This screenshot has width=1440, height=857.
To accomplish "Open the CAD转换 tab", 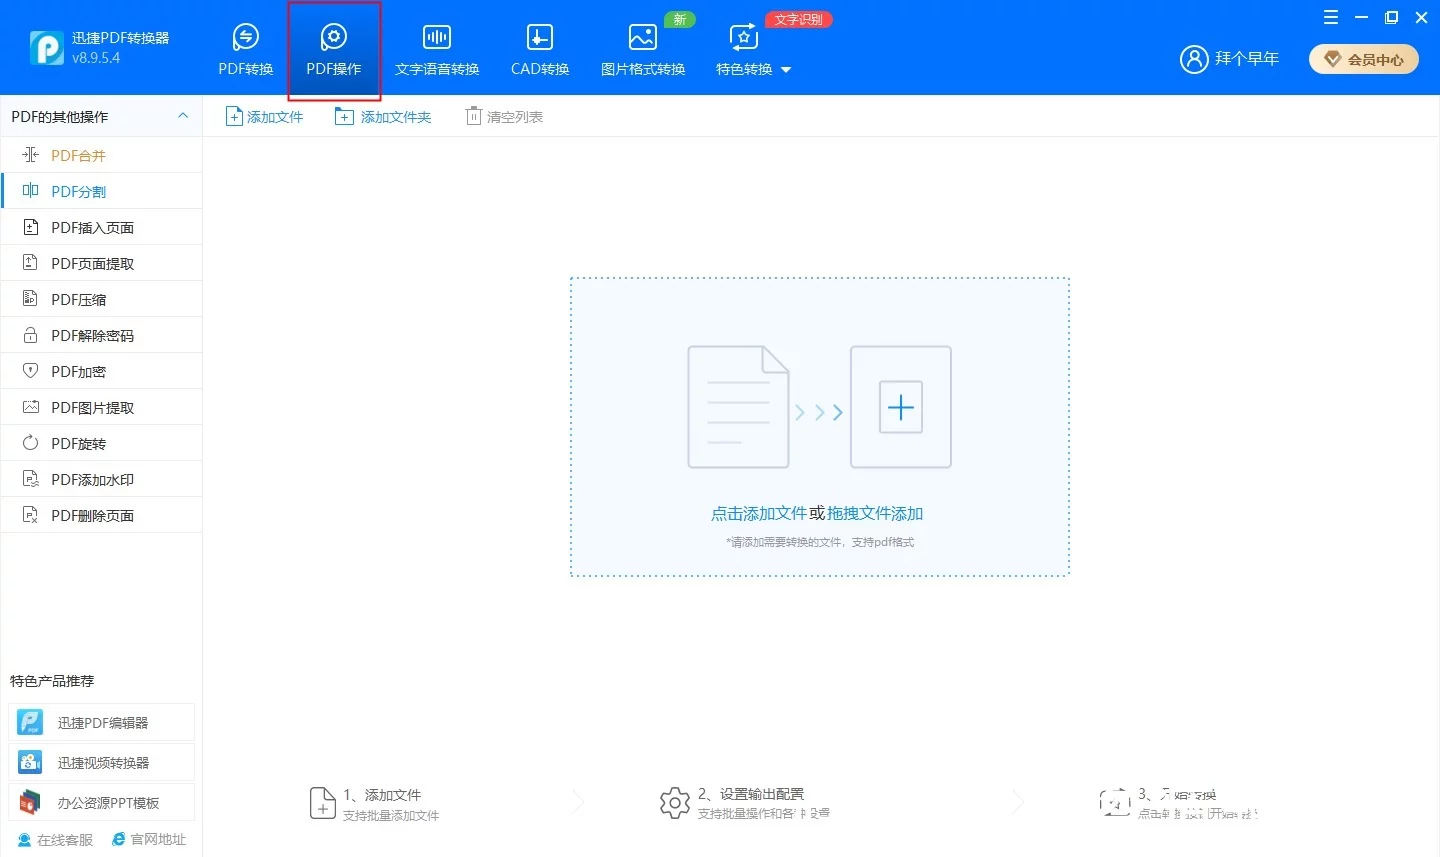I will (540, 50).
